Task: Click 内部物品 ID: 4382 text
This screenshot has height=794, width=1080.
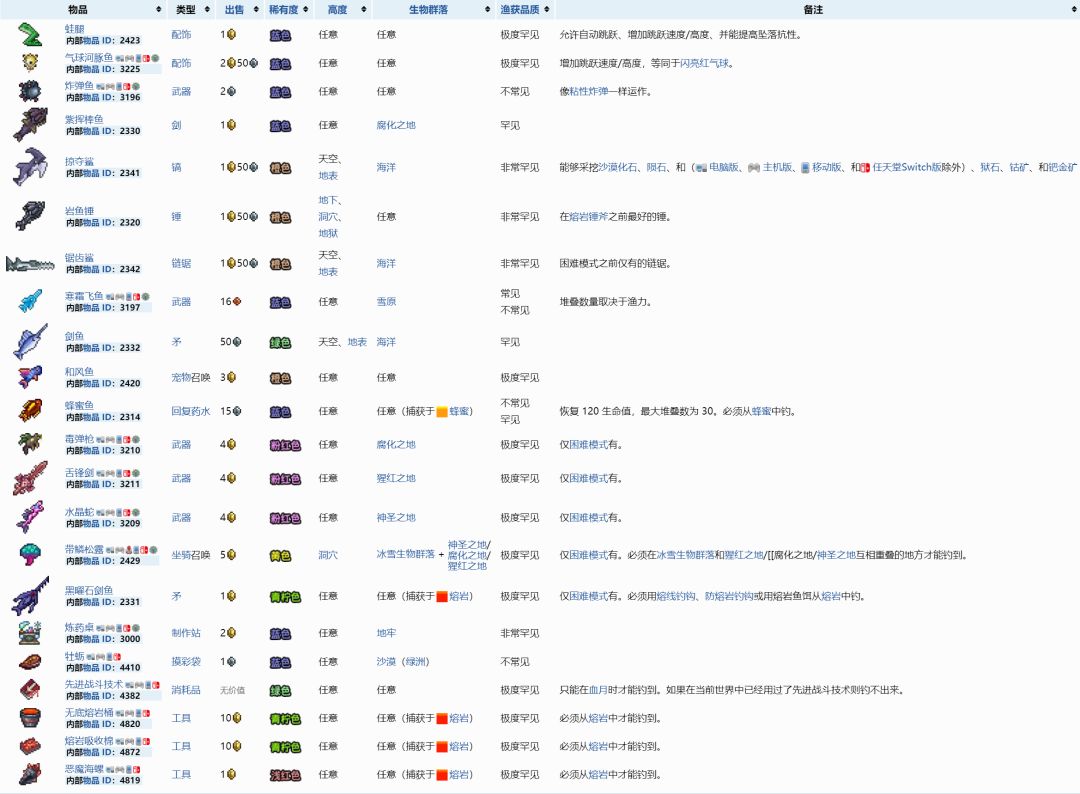Action: pyautogui.click(x=103, y=696)
